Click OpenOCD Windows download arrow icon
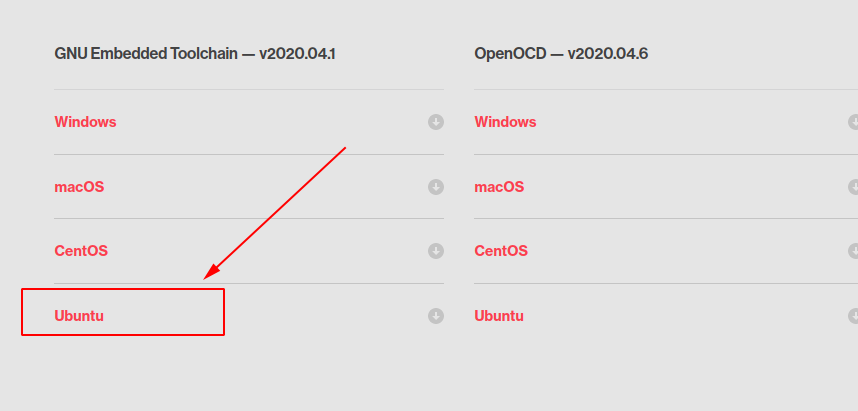The image size is (858, 411). pyautogui.click(x=853, y=122)
